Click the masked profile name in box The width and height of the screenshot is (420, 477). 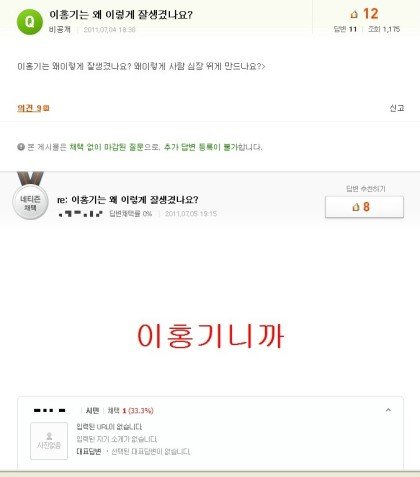tap(50, 411)
